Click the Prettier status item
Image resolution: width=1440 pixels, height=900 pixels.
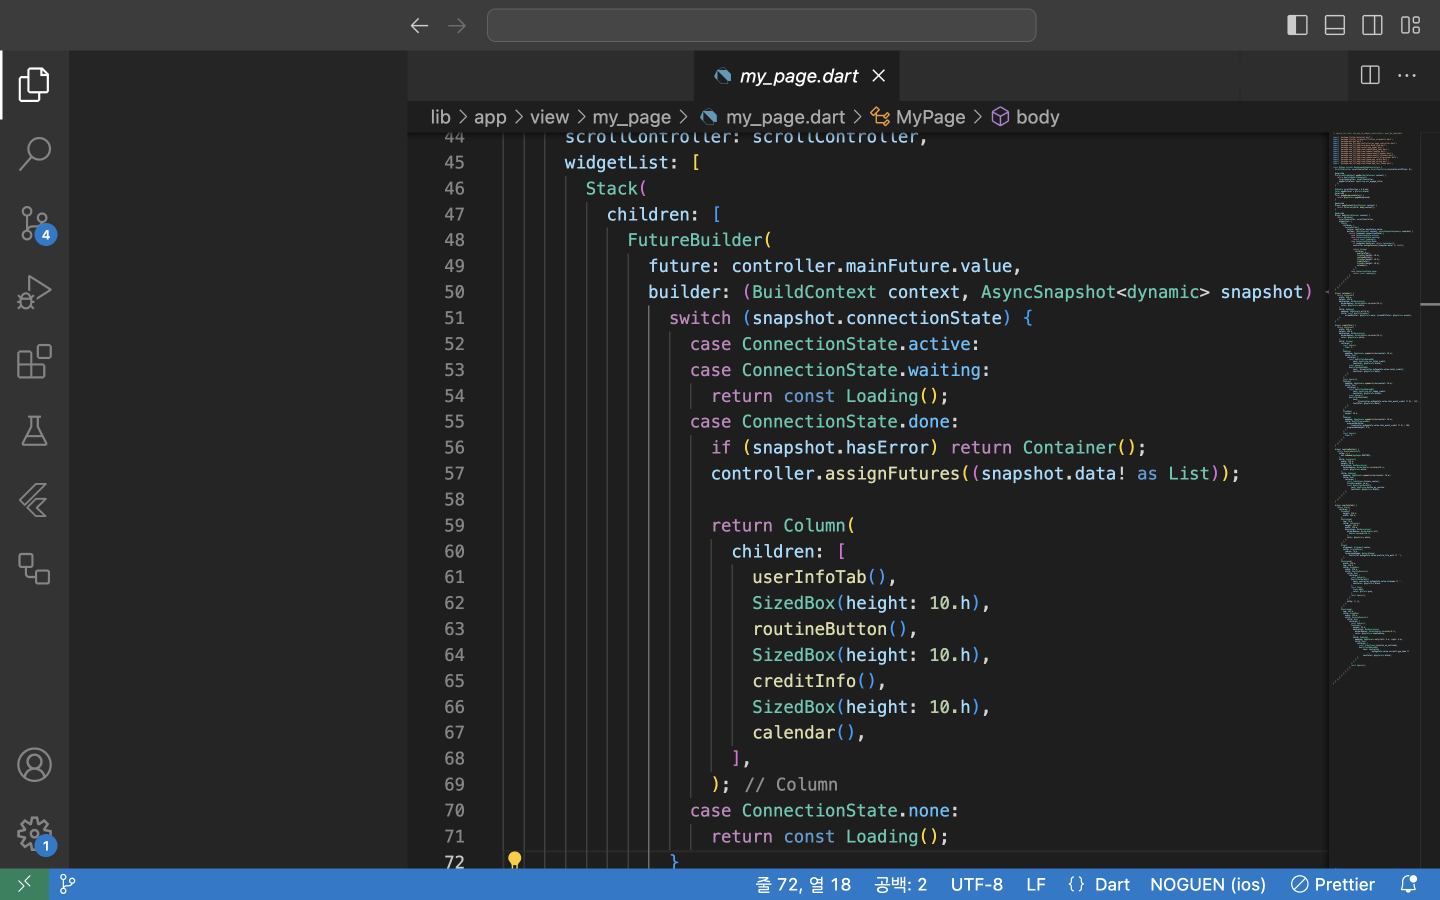coord(1332,884)
